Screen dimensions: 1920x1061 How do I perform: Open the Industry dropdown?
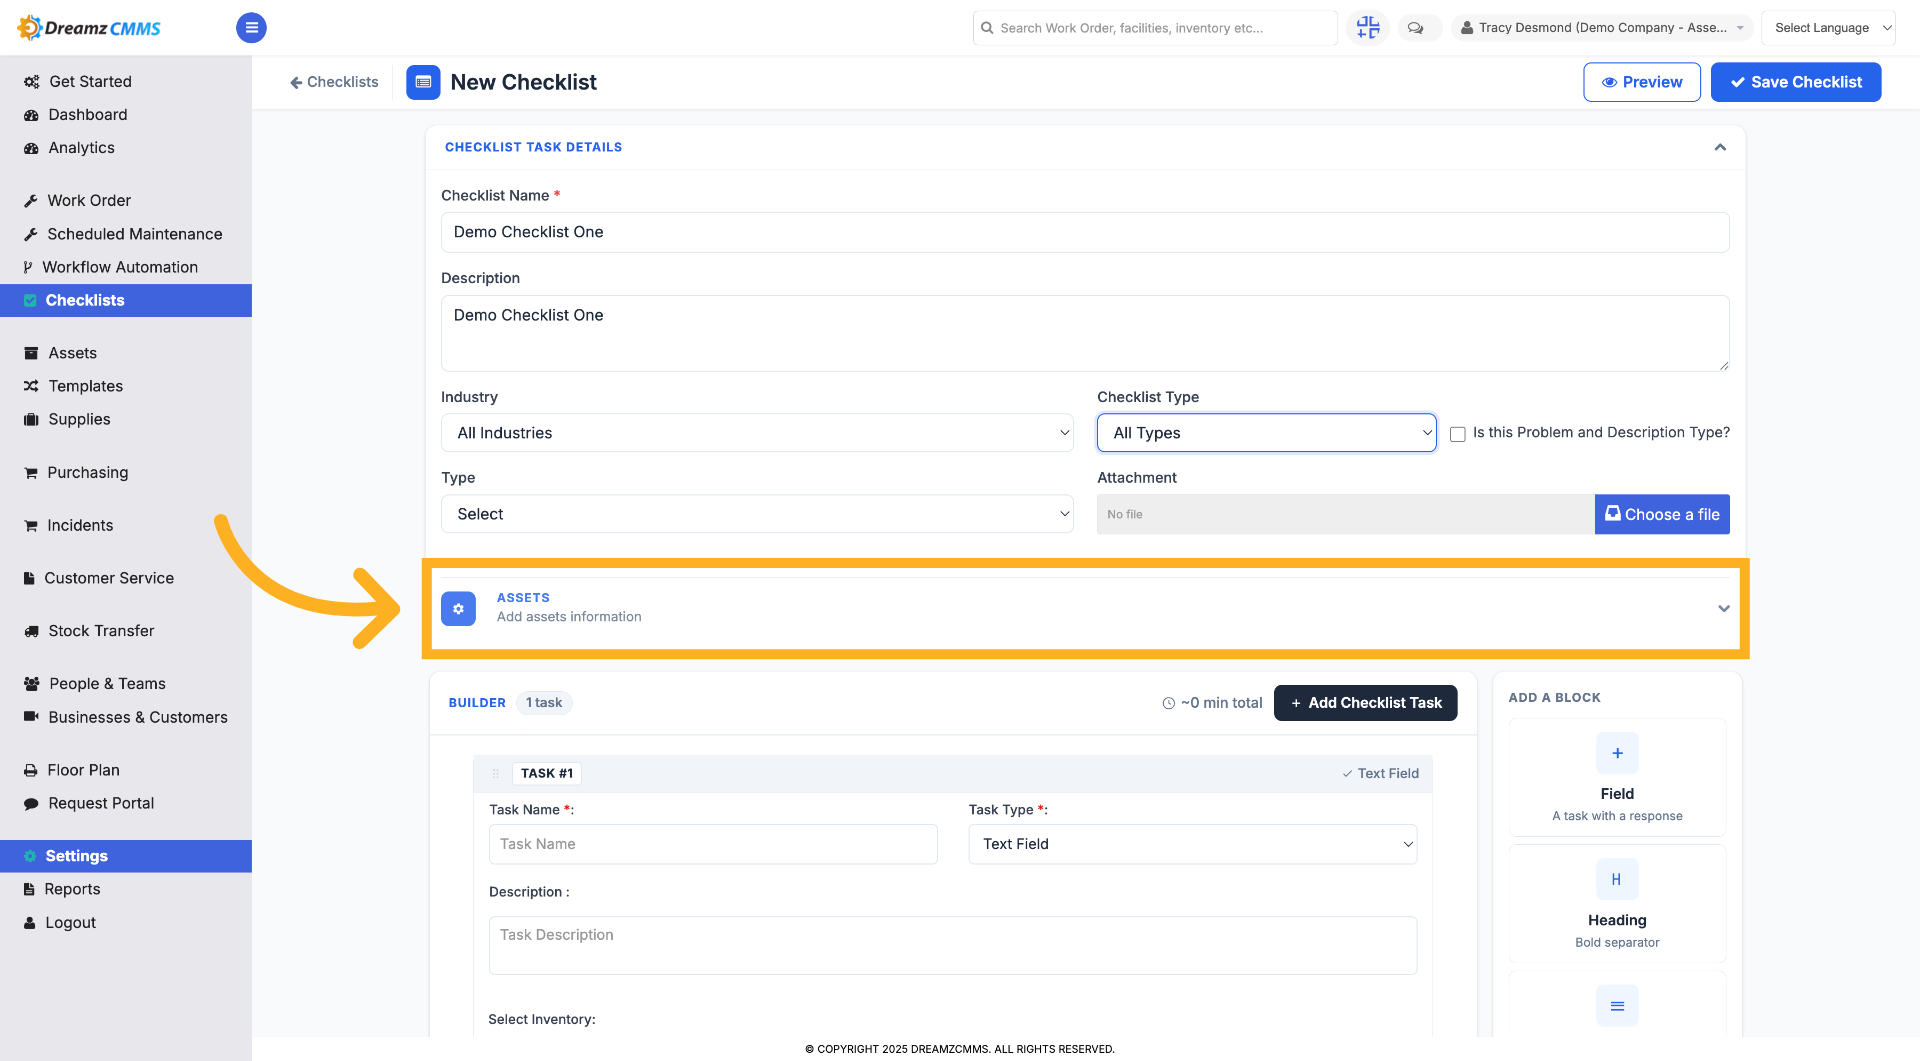757,433
